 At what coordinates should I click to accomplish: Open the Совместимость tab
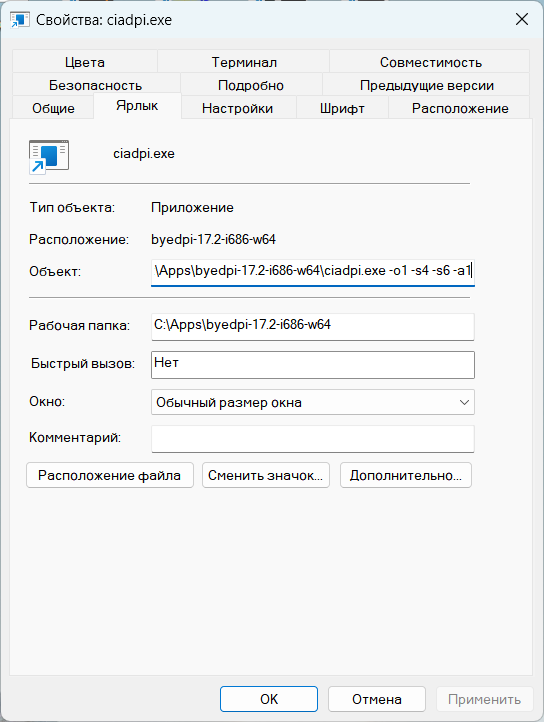[430, 62]
